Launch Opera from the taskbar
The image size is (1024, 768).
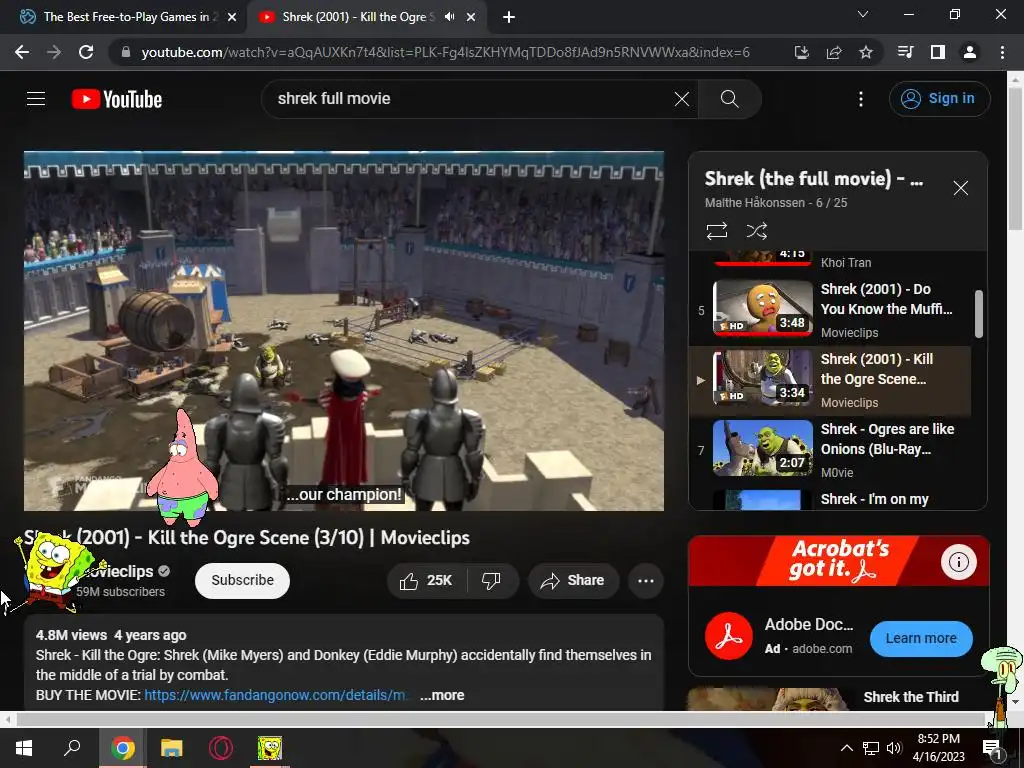point(221,748)
